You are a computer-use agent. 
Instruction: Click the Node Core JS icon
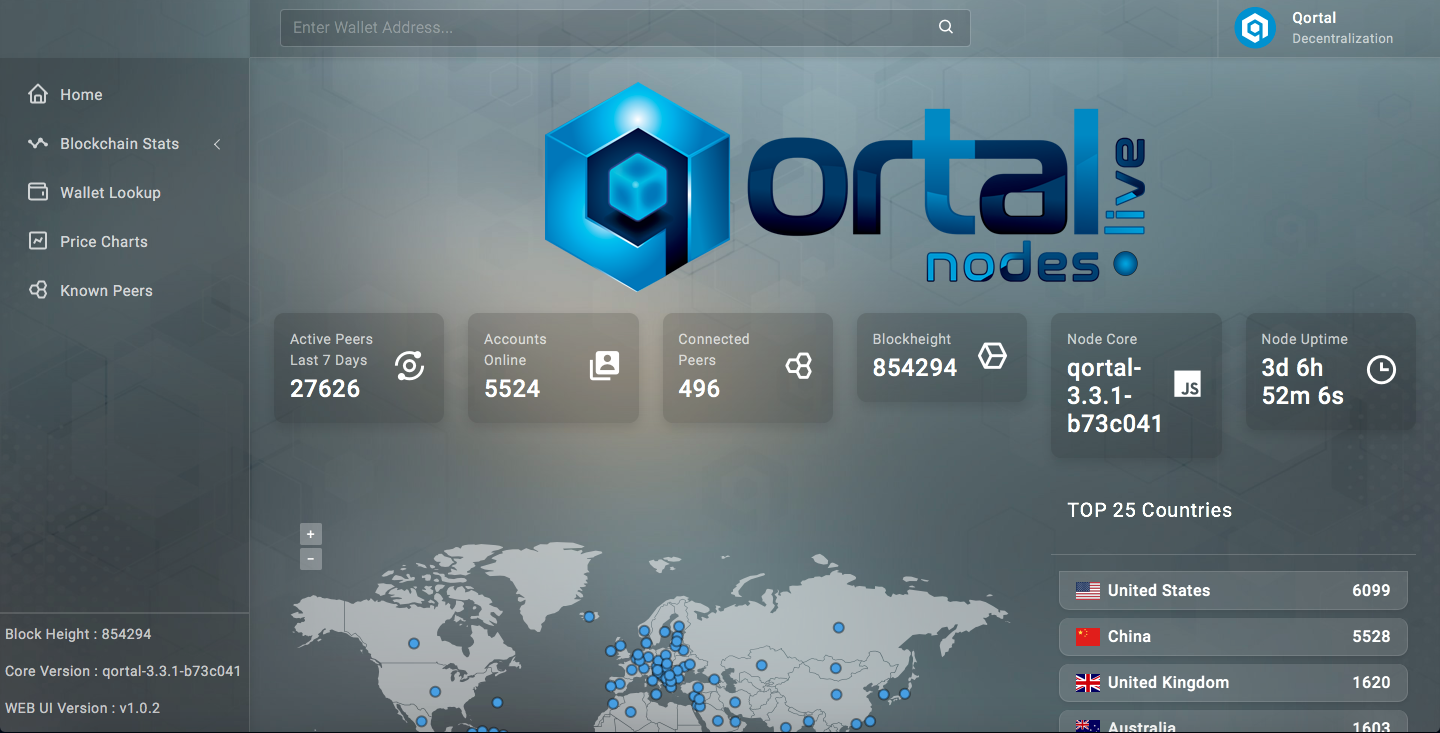click(1187, 384)
